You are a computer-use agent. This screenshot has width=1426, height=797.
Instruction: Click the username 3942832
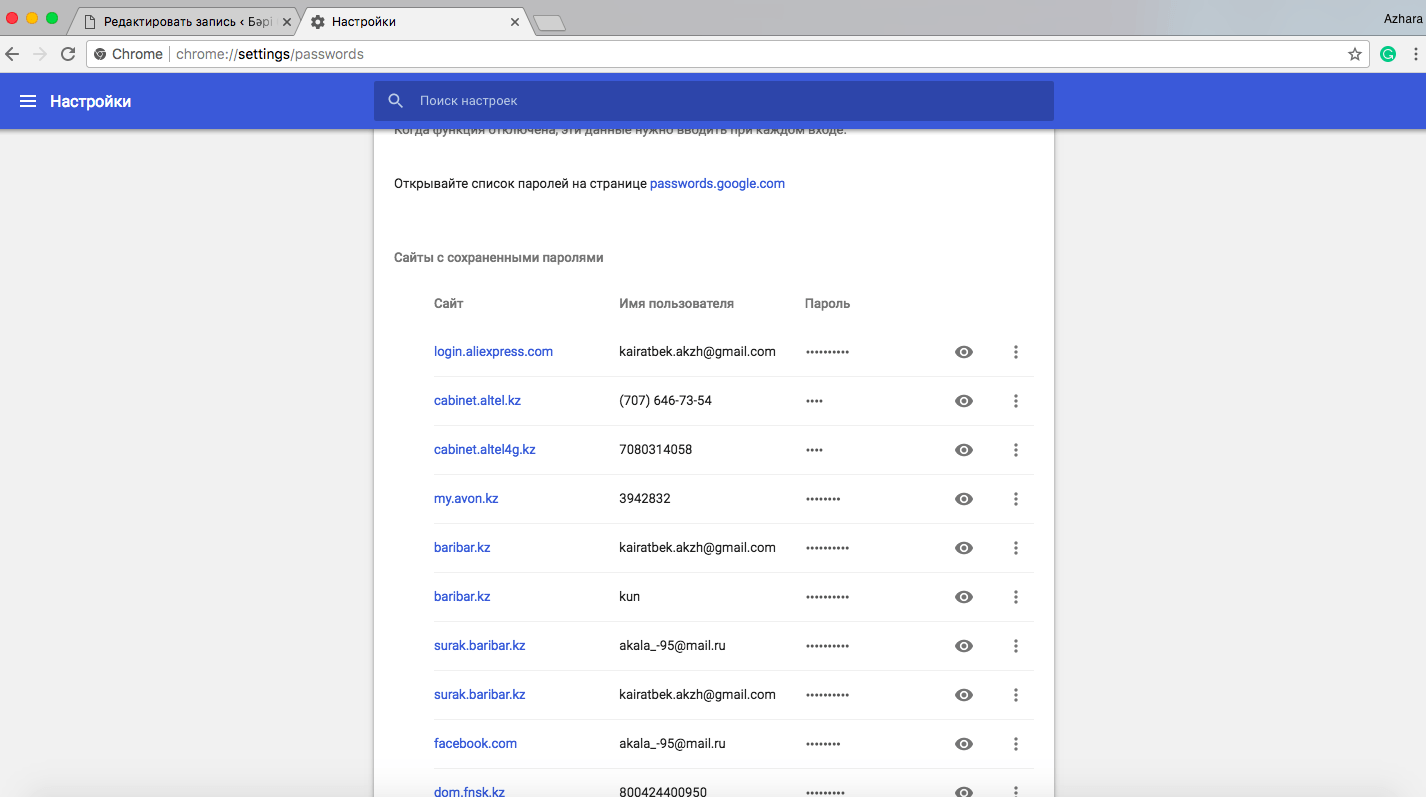pos(645,499)
